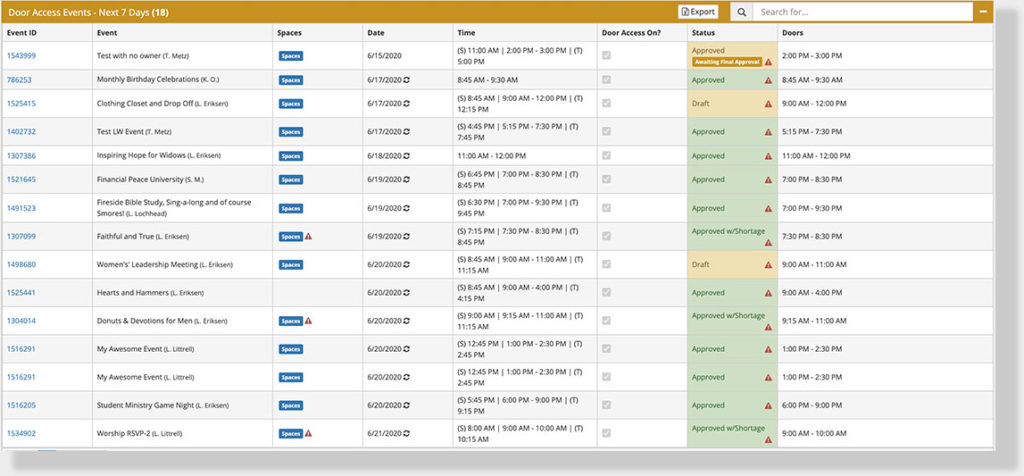Click Doors time 6:00 PM - 9:00 PM
This screenshot has height=476, width=1024.
(812, 405)
